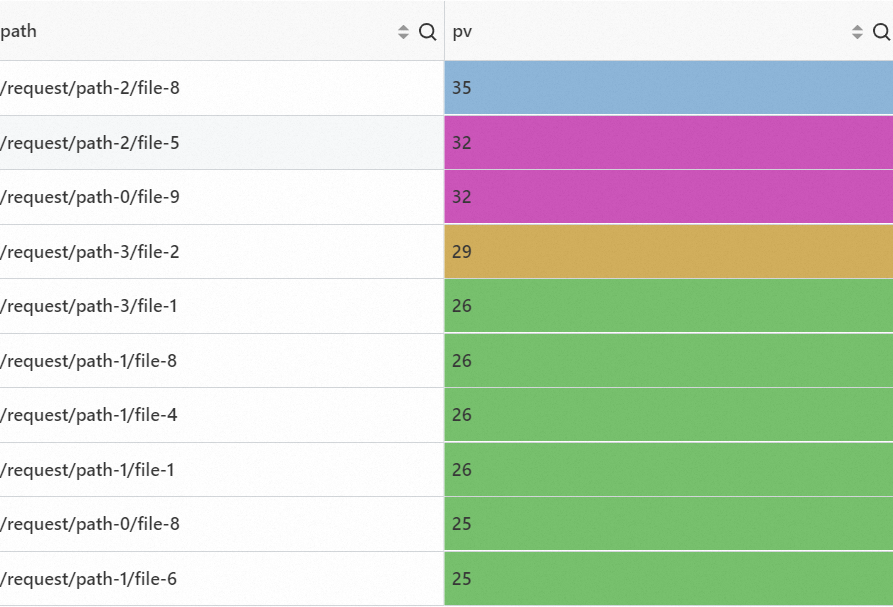Click the orange pv cell showing 29
Screen dimensions: 893x607
(x=668, y=252)
